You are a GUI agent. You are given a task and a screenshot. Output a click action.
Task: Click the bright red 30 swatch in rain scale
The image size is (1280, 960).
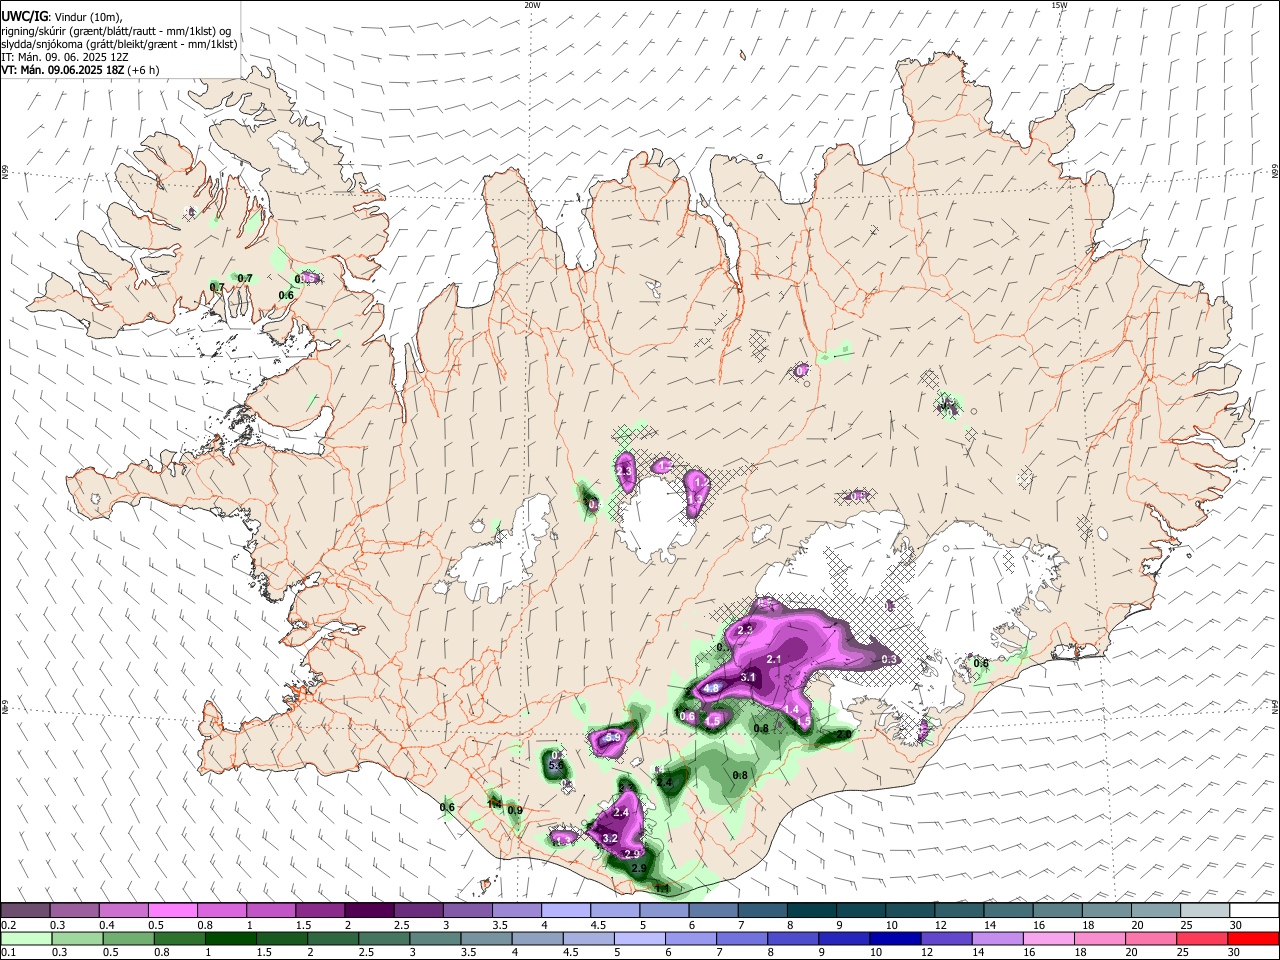1253,938
